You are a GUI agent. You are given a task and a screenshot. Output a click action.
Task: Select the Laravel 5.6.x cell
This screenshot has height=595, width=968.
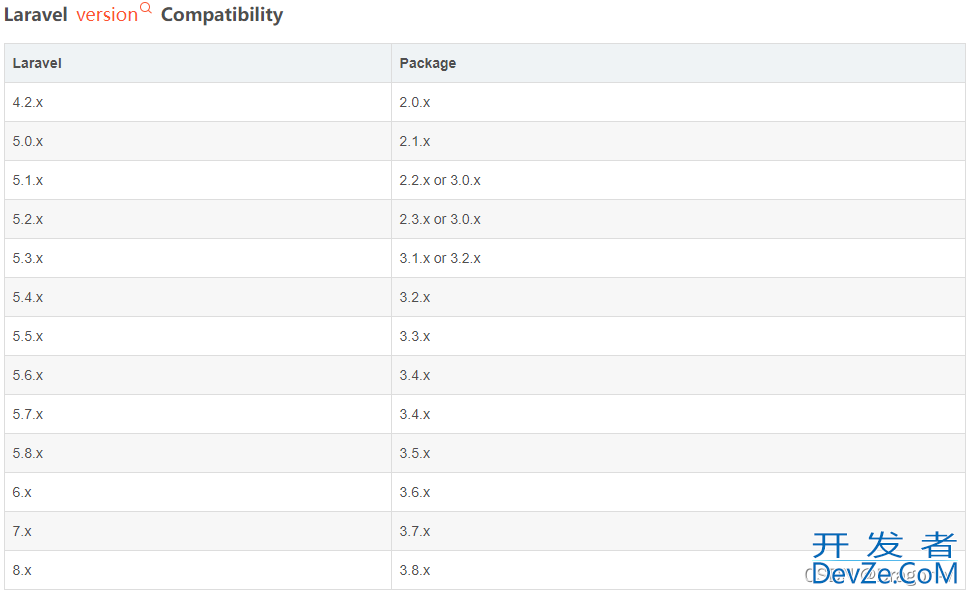[28, 375]
